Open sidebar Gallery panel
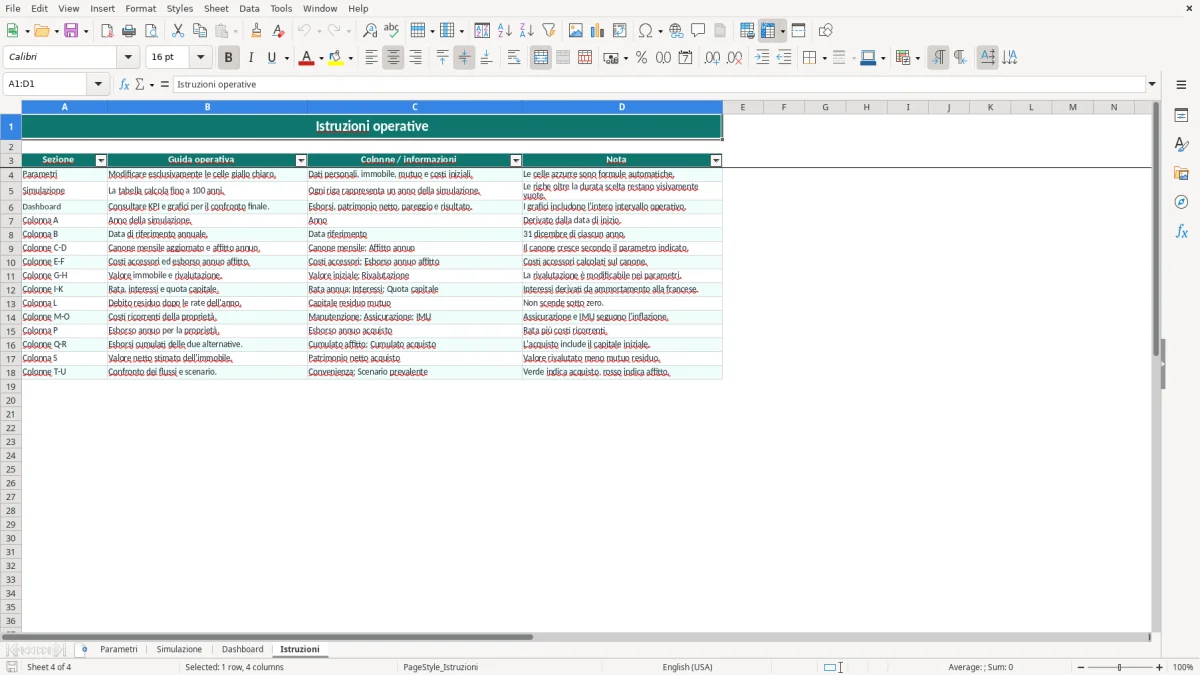1200x675 pixels. pos(1181,173)
